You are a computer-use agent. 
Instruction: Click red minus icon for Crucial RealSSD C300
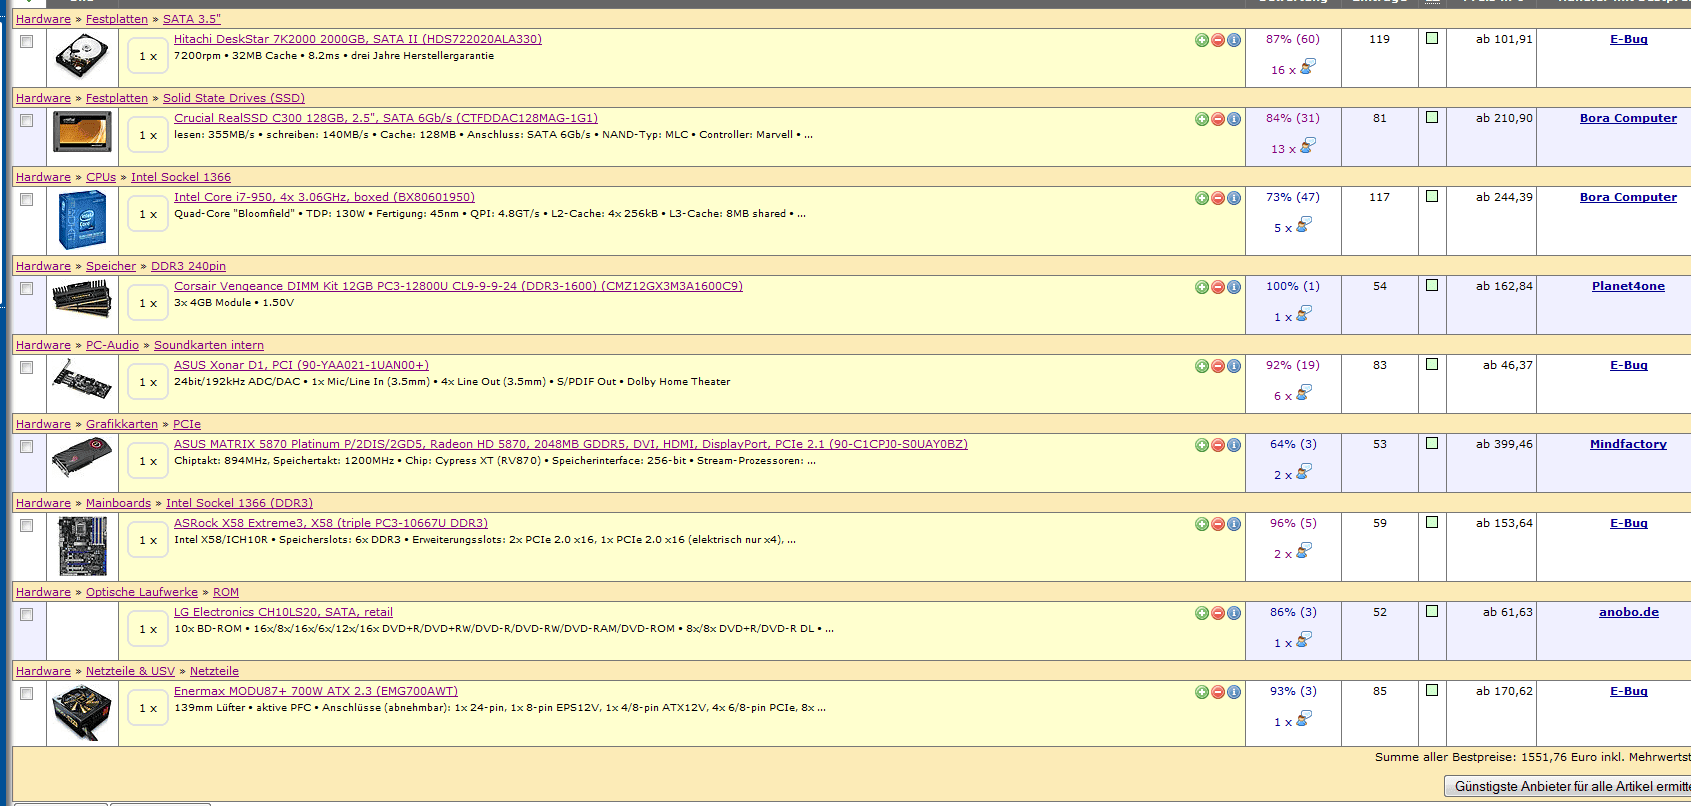click(x=1218, y=119)
